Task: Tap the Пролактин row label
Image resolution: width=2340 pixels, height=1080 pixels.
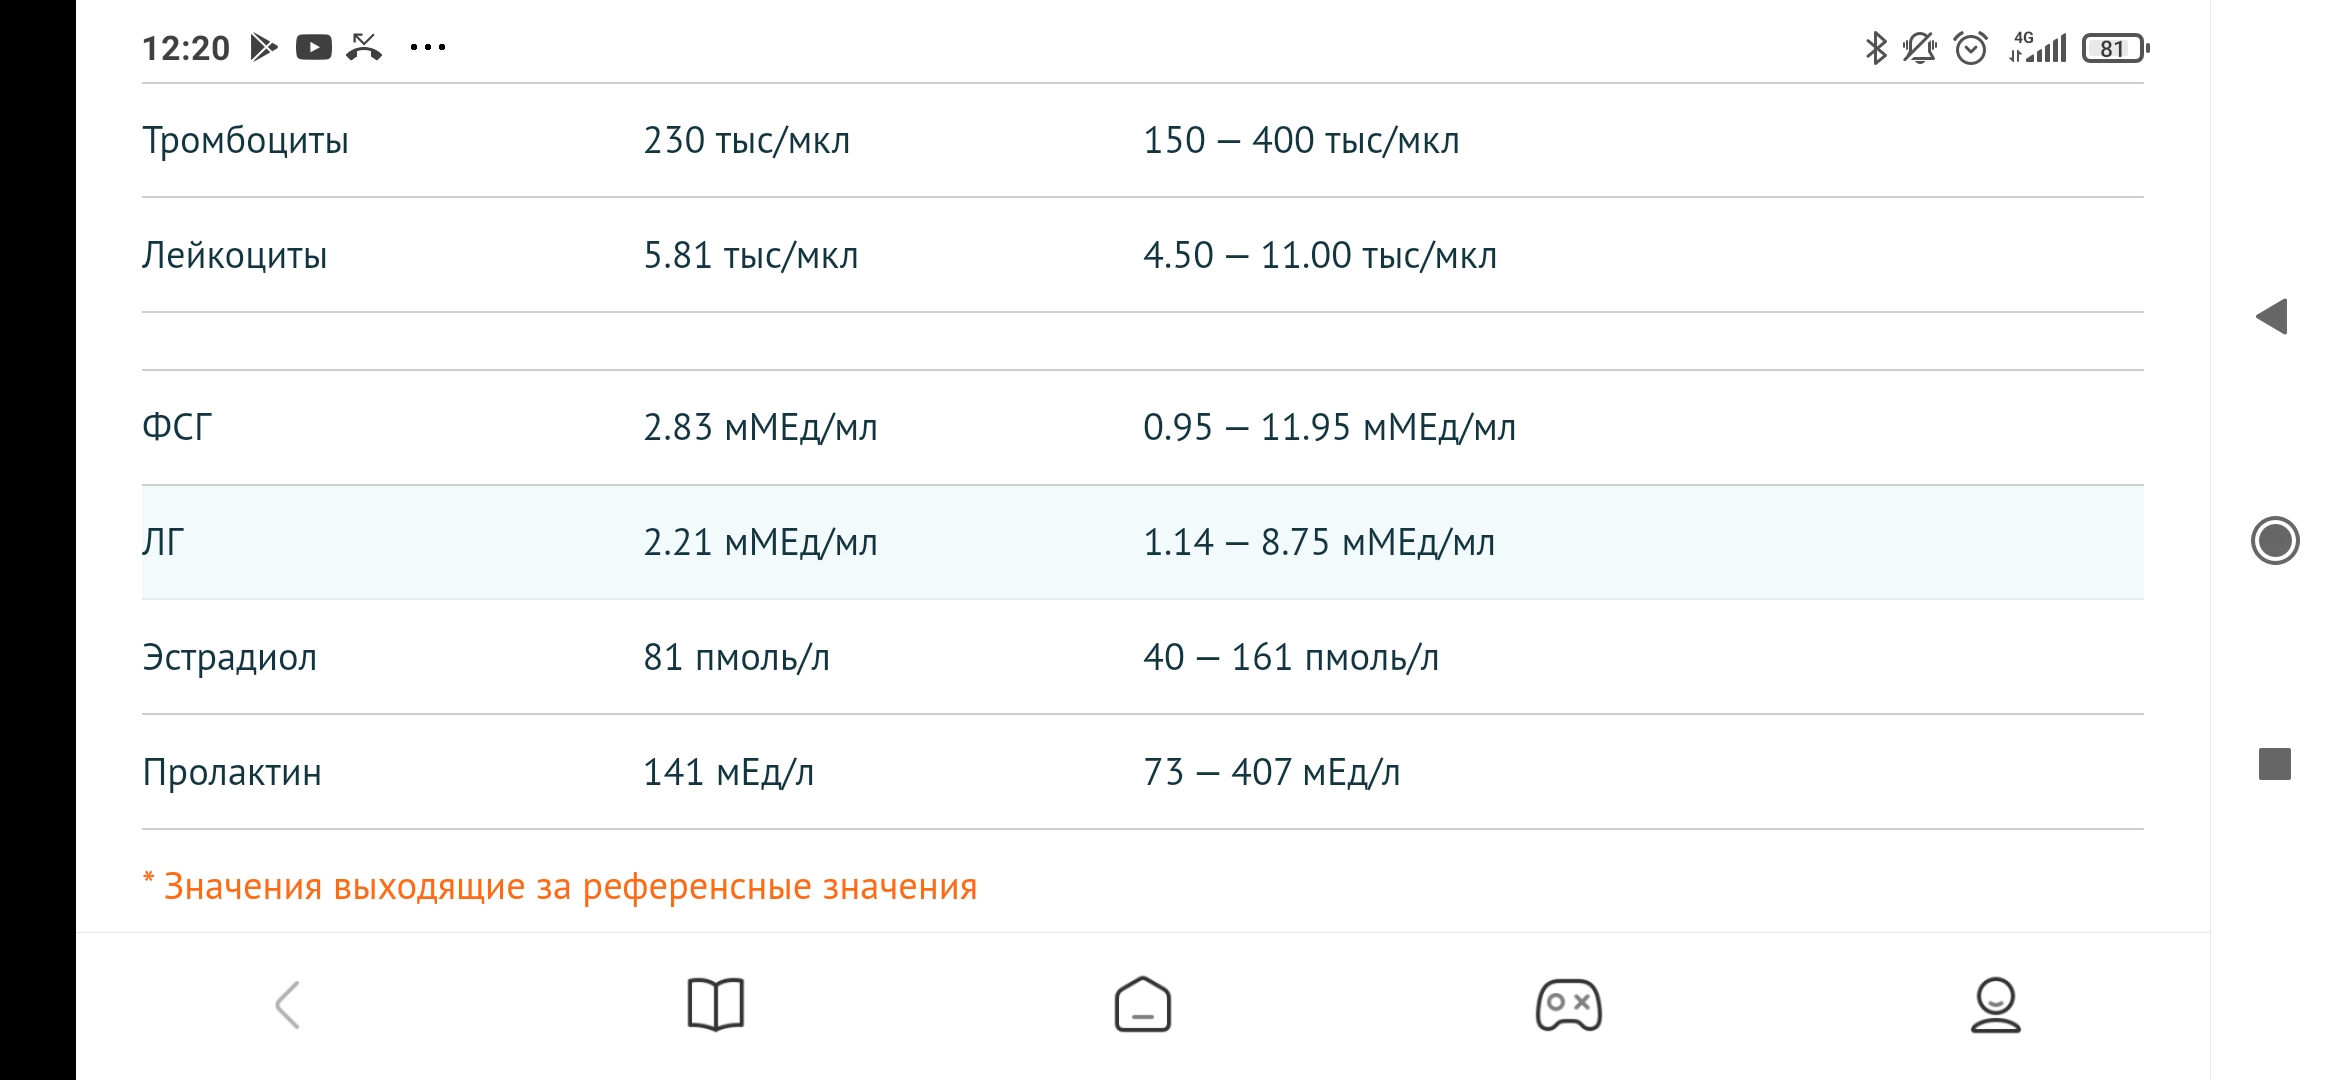Action: [232, 772]
